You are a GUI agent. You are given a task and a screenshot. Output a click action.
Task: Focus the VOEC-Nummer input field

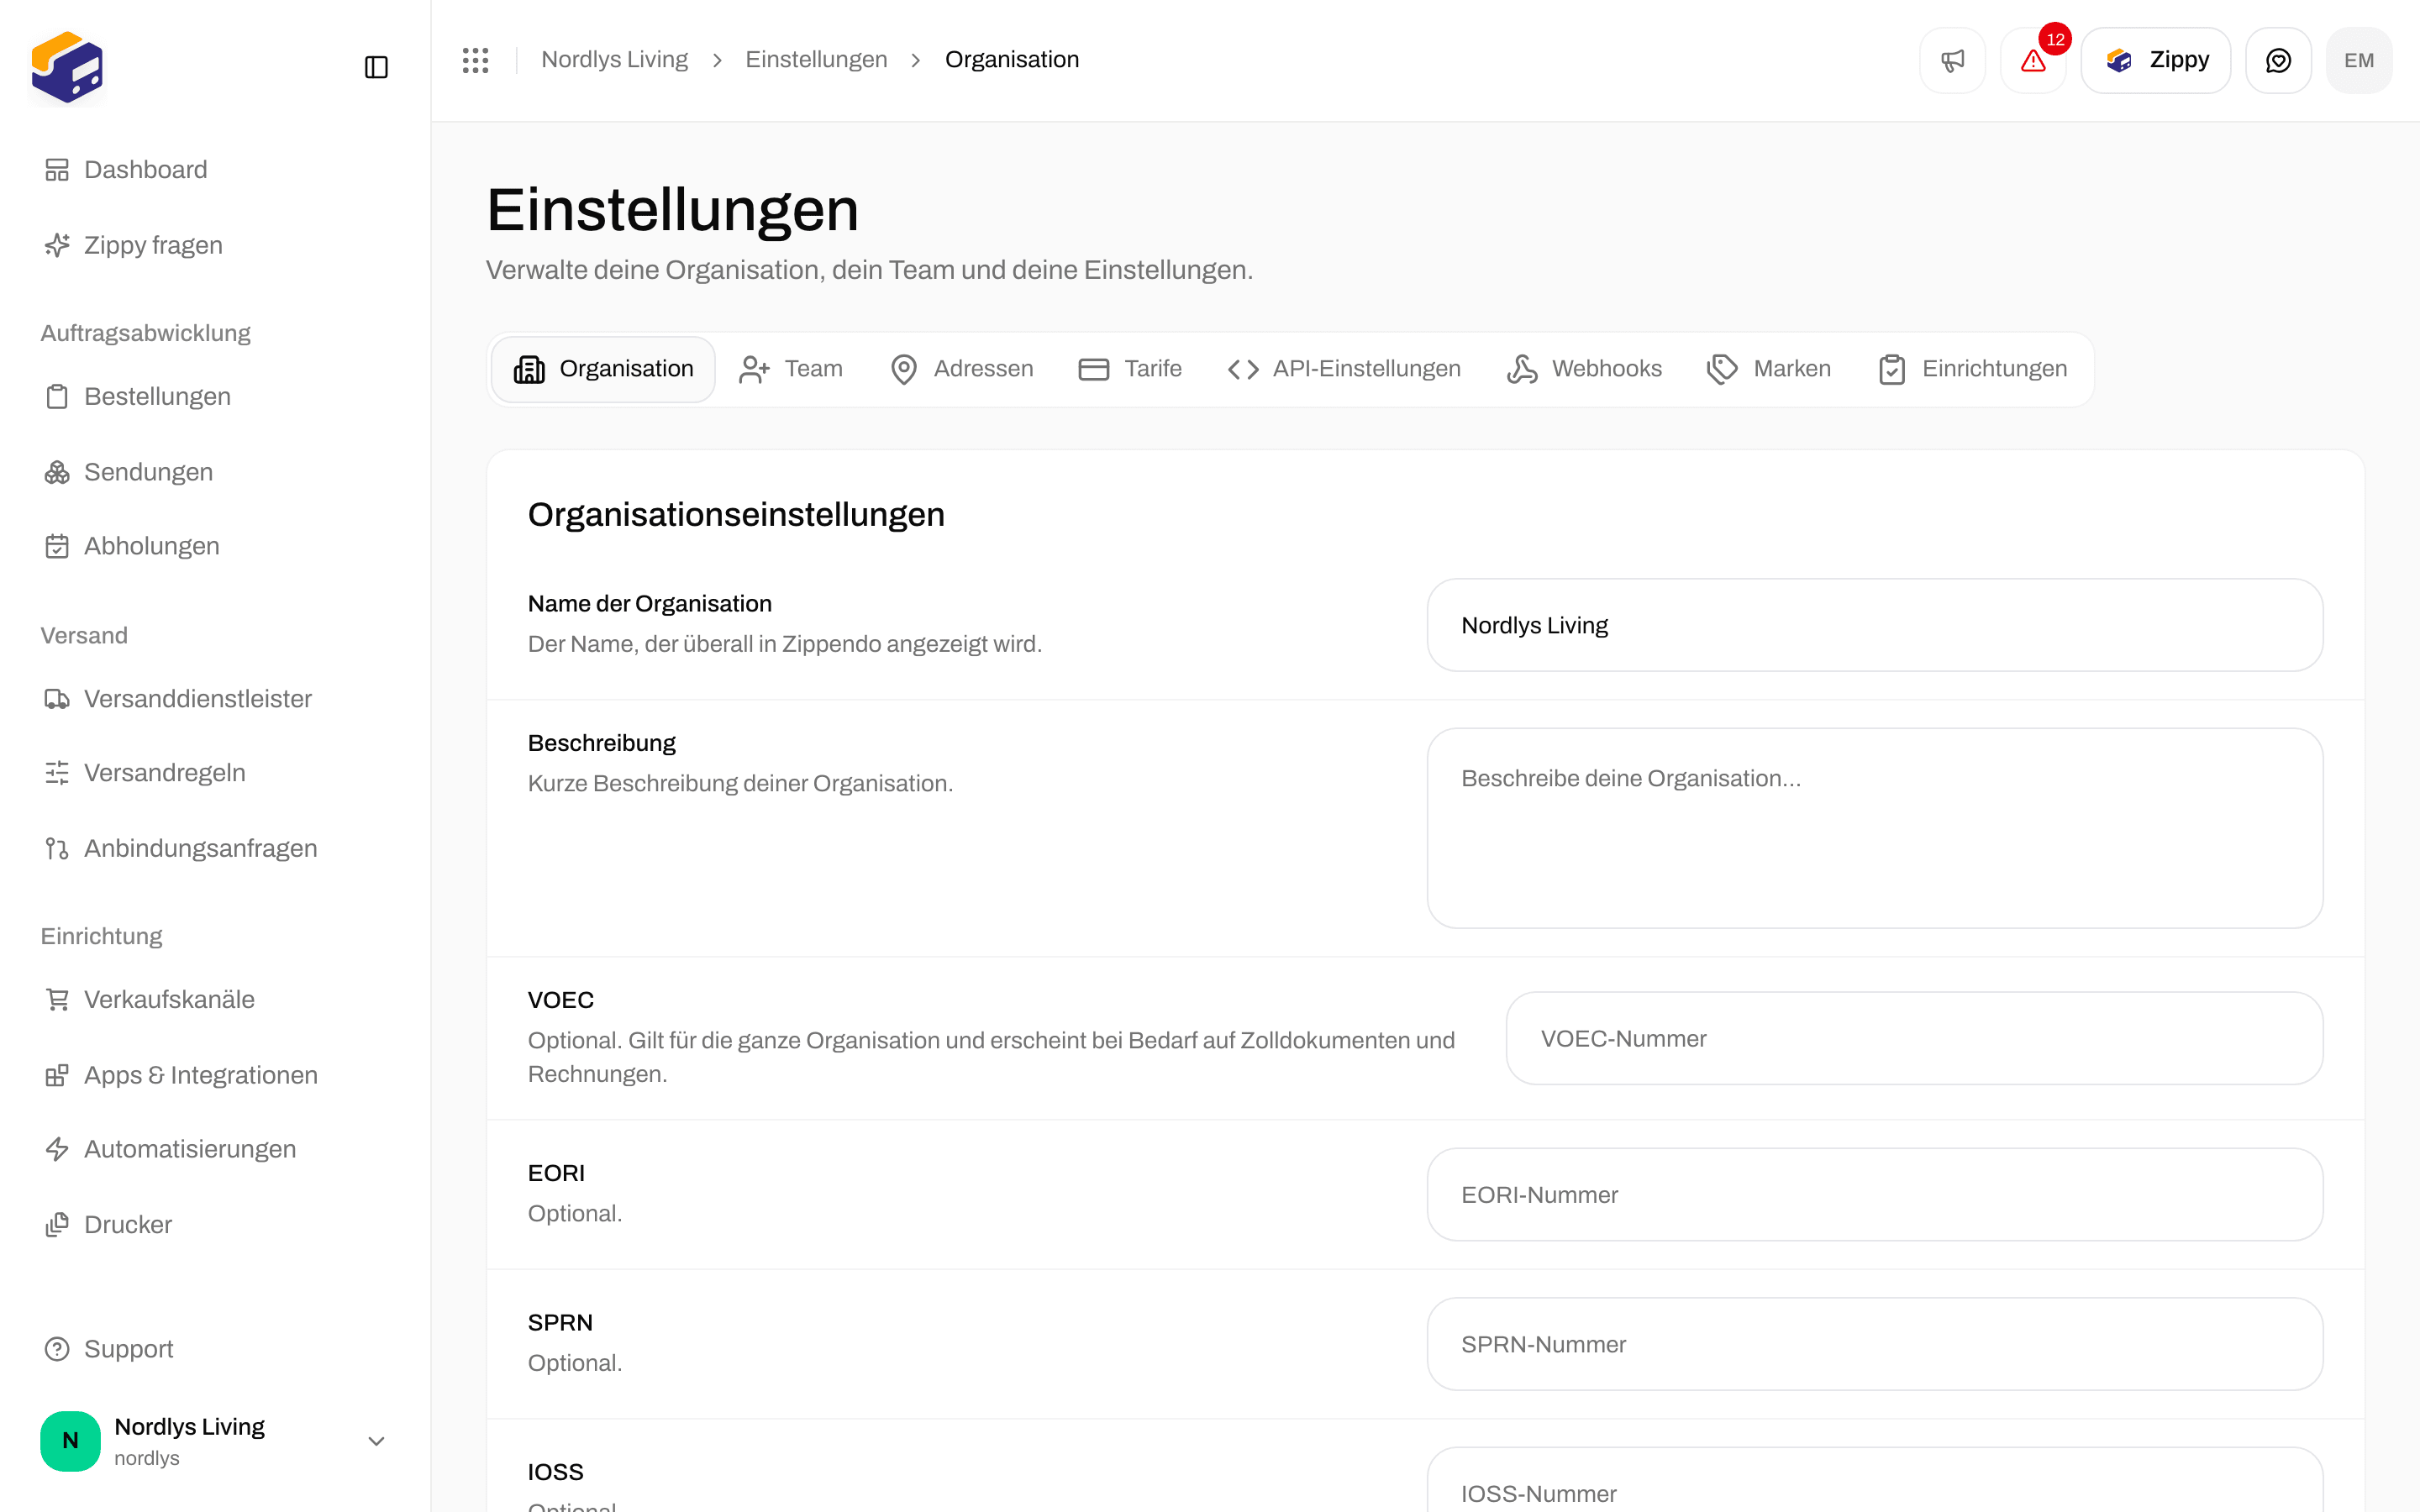(x=1914, y=1038)
